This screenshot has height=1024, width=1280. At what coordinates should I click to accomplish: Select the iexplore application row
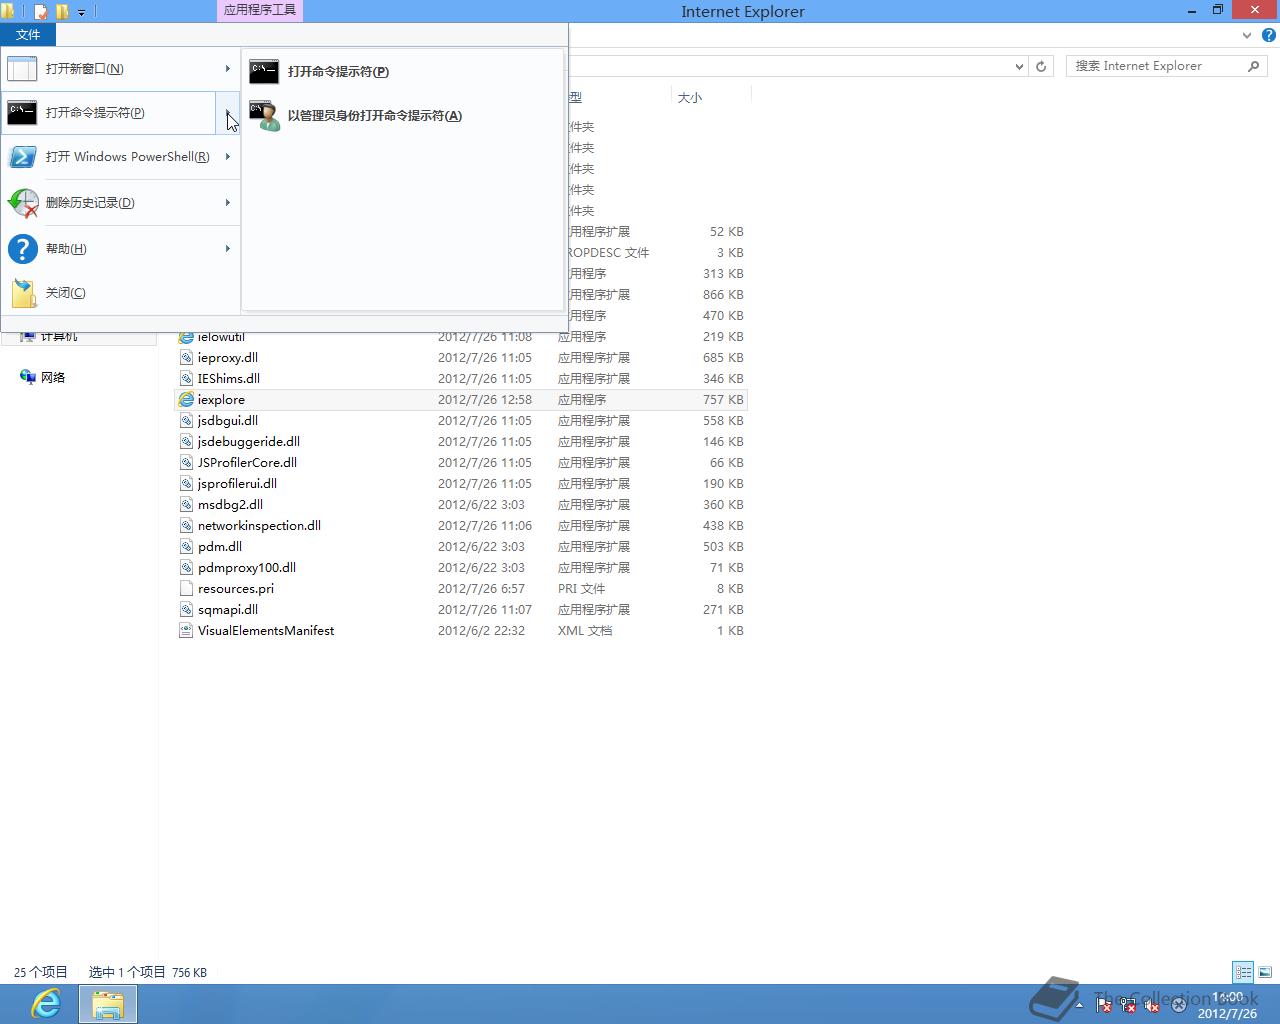[461, 399]
